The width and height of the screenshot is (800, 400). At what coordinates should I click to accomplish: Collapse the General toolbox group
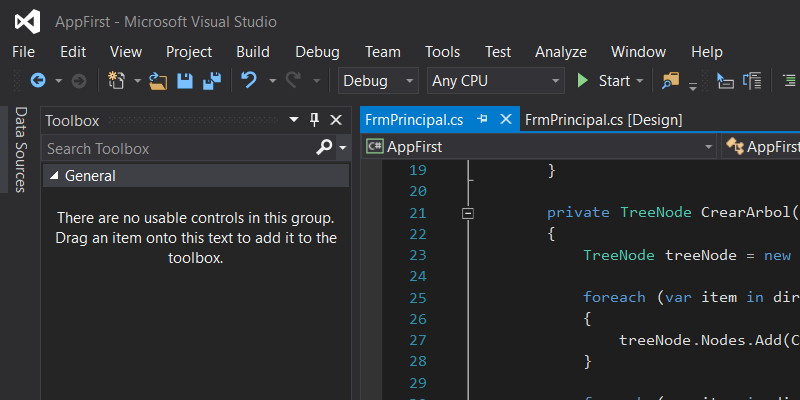pos(54,176)
